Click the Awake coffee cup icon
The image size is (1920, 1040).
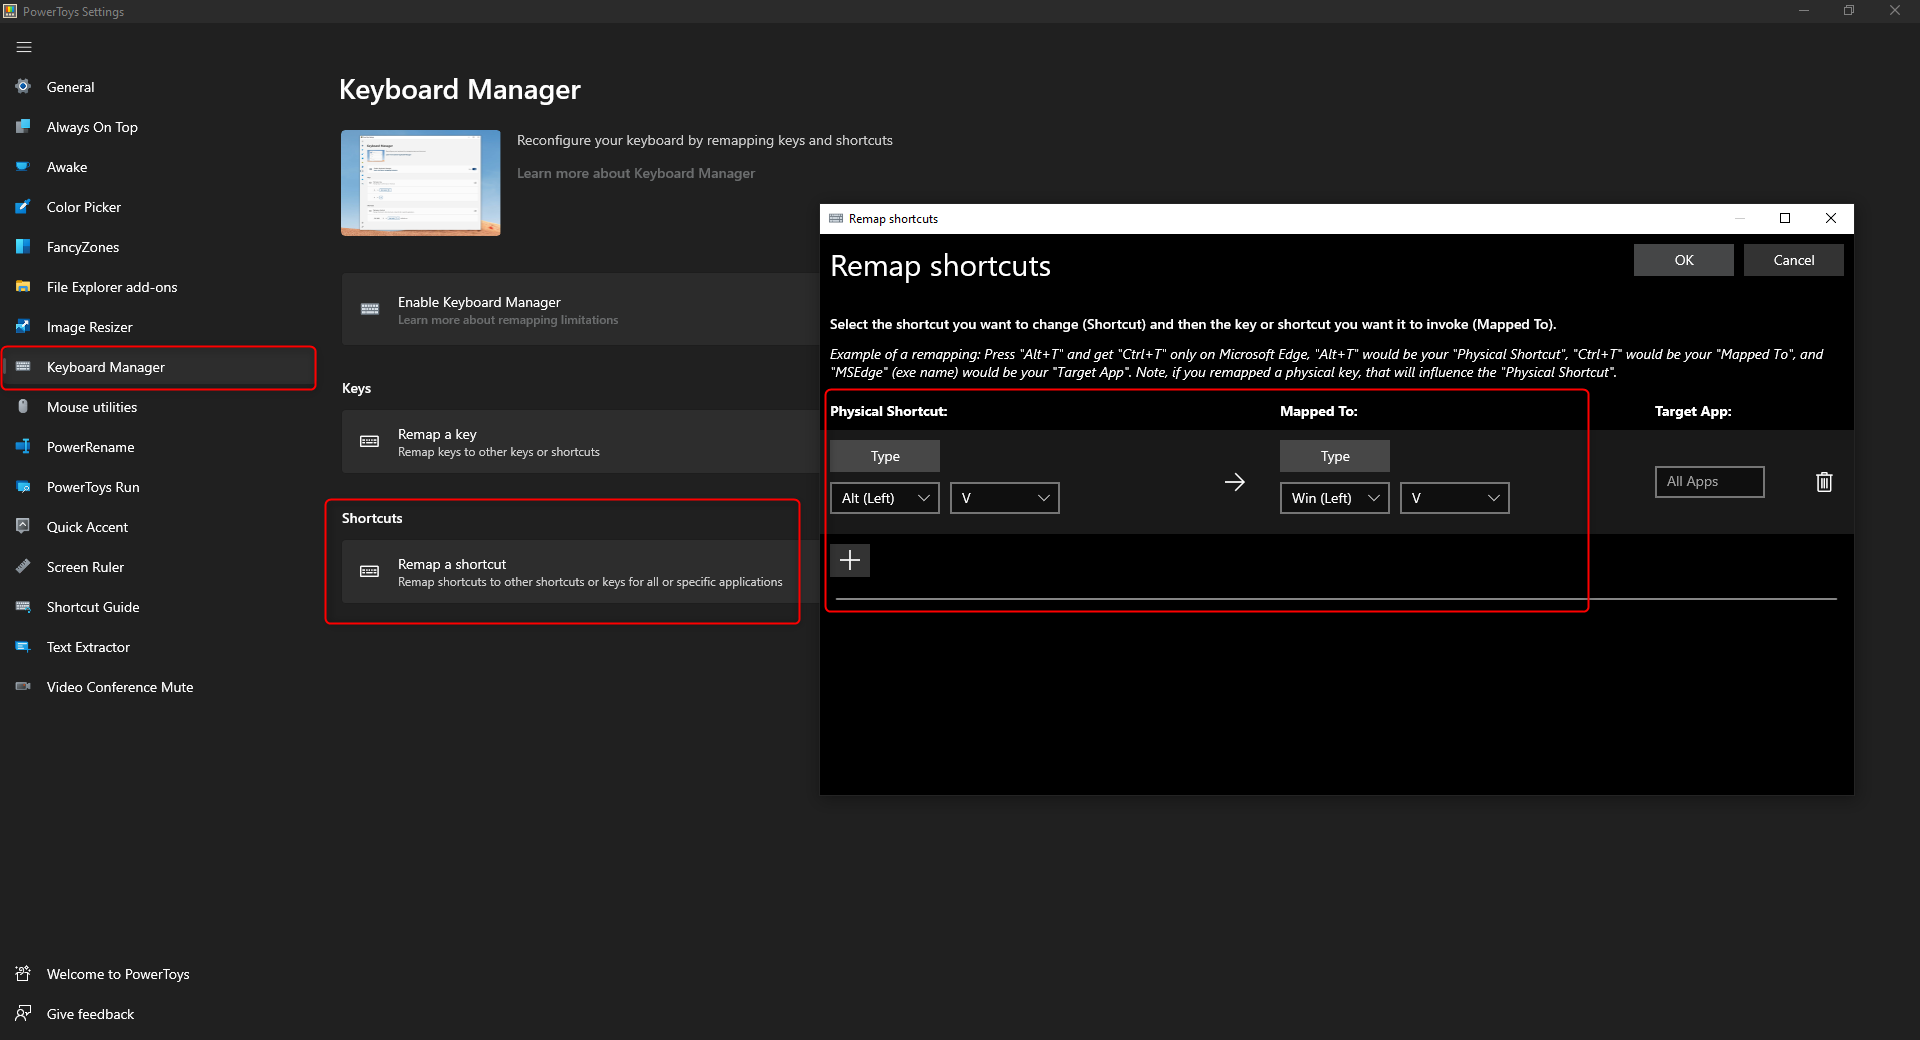[23, 167]
